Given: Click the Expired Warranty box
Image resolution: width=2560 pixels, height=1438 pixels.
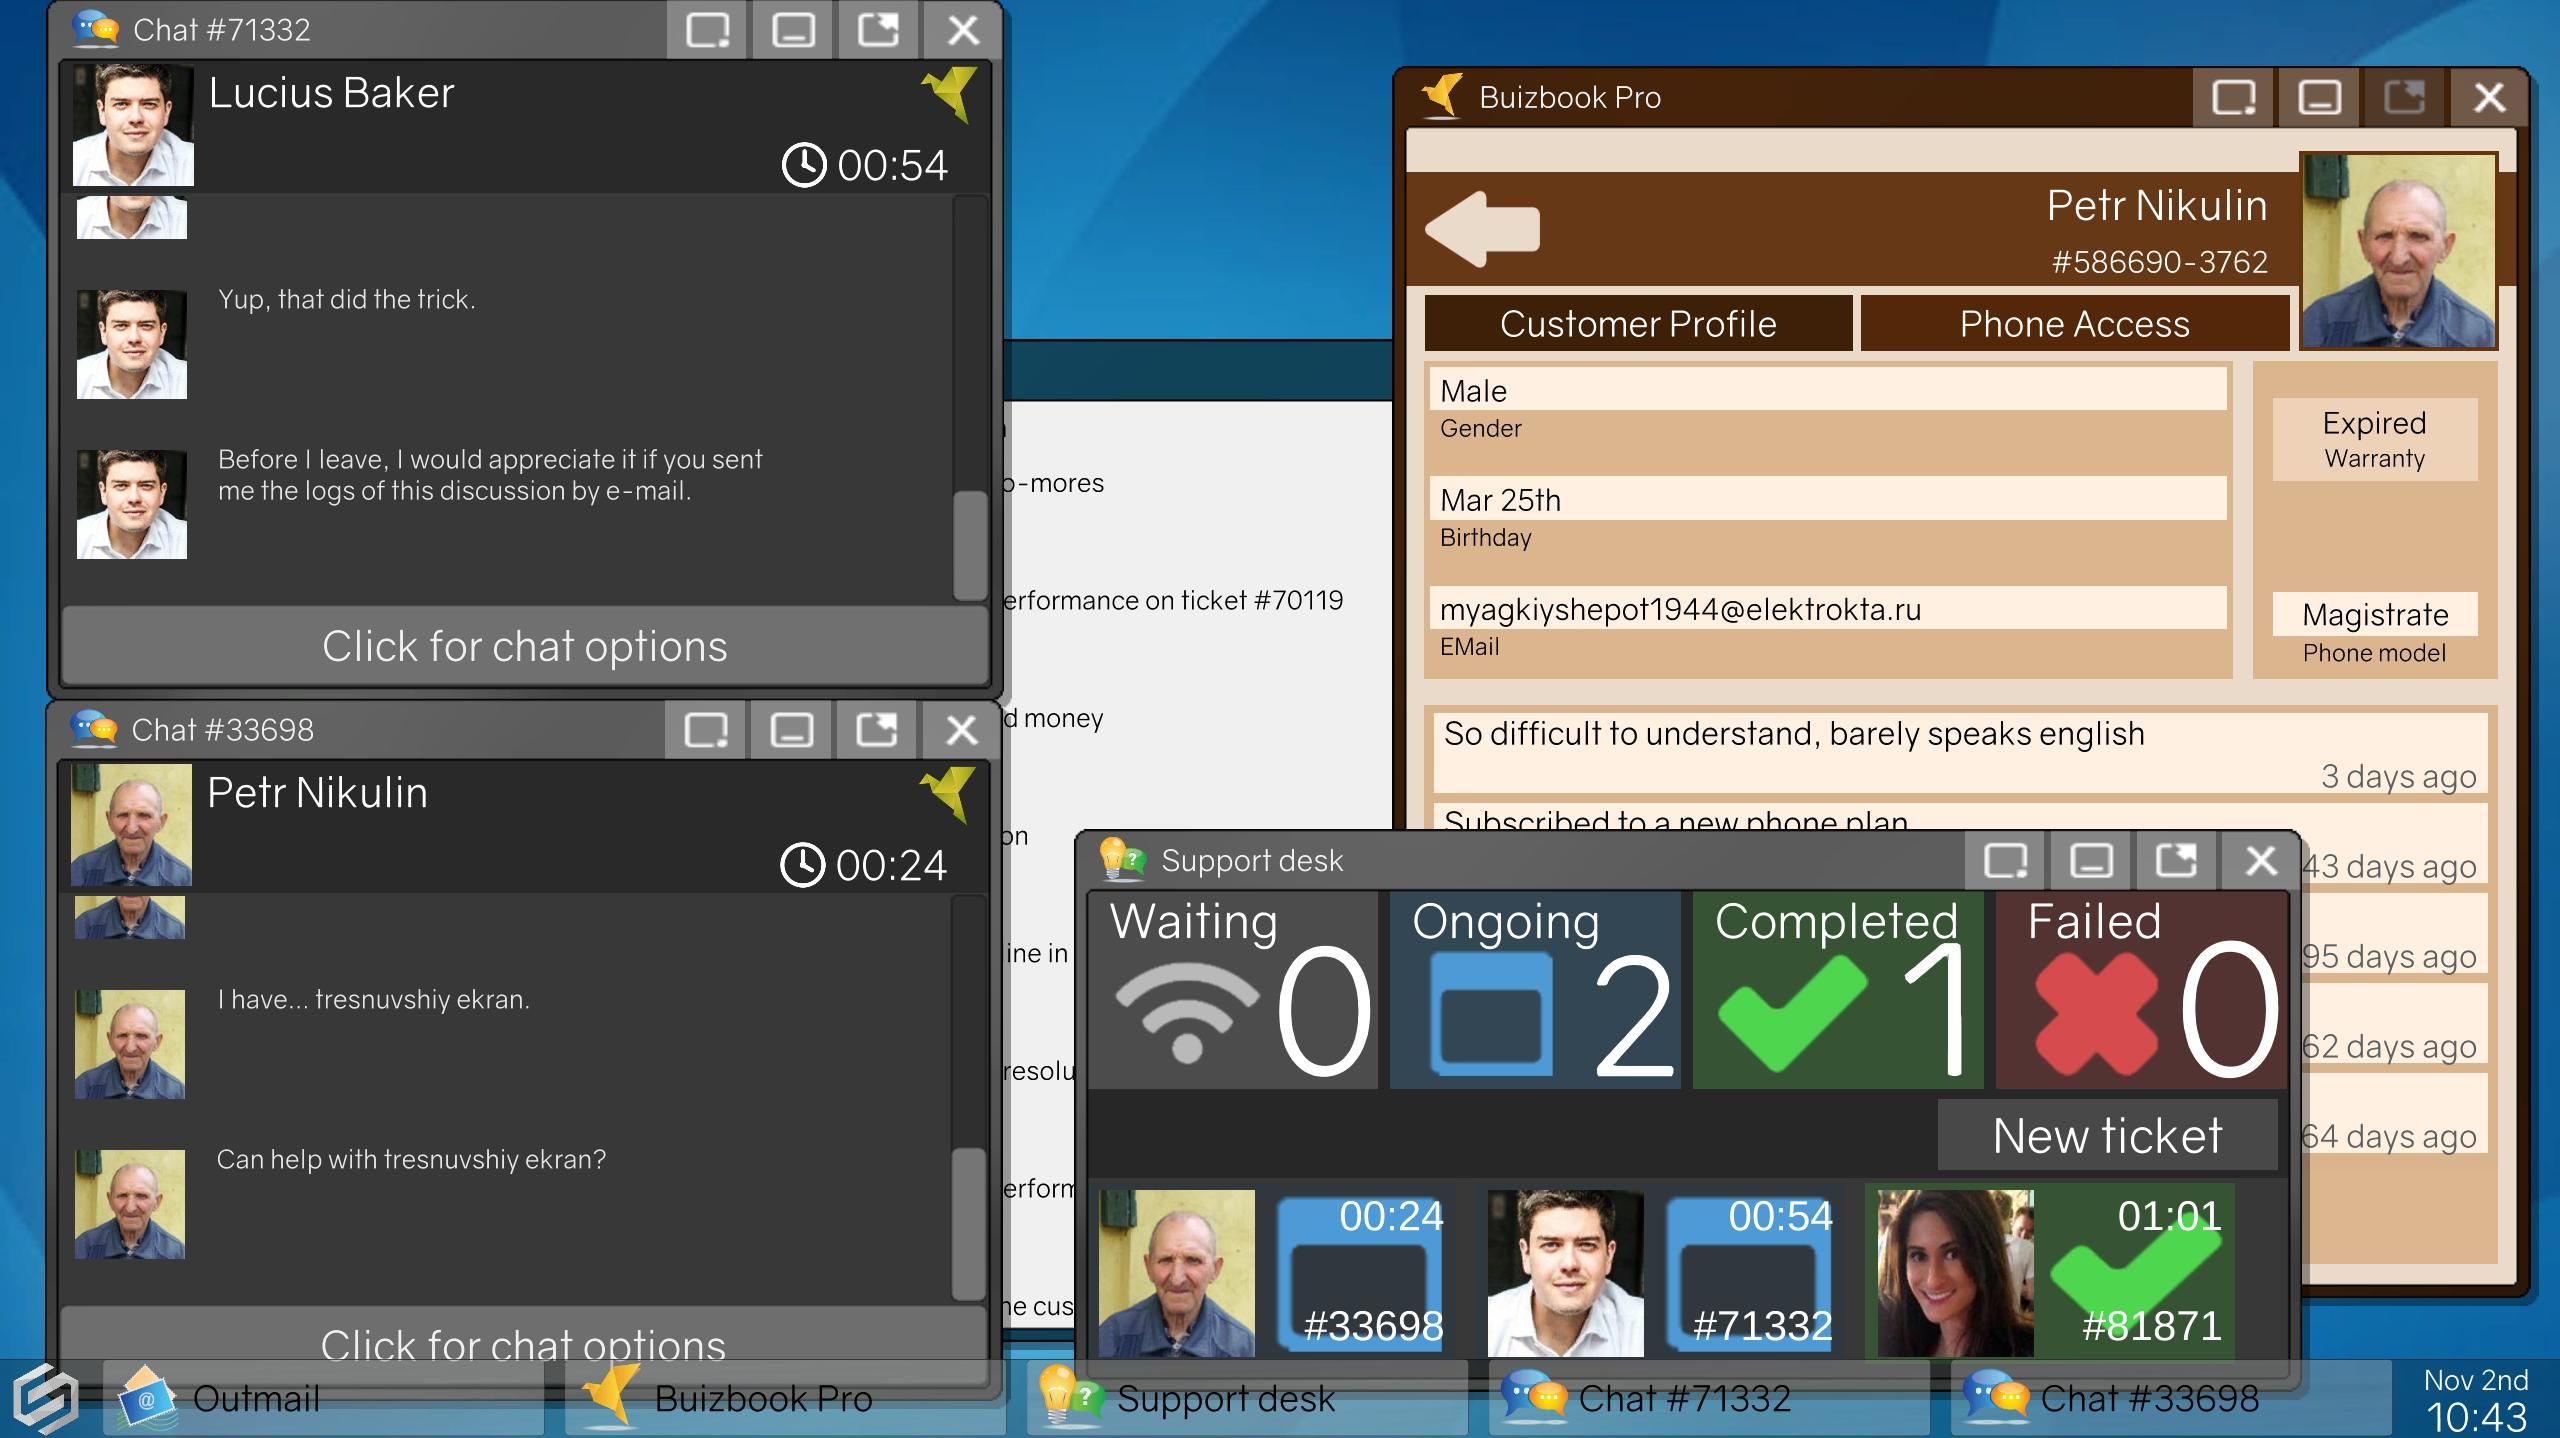Looking at the screenshot, I should tap(2374, 439).
